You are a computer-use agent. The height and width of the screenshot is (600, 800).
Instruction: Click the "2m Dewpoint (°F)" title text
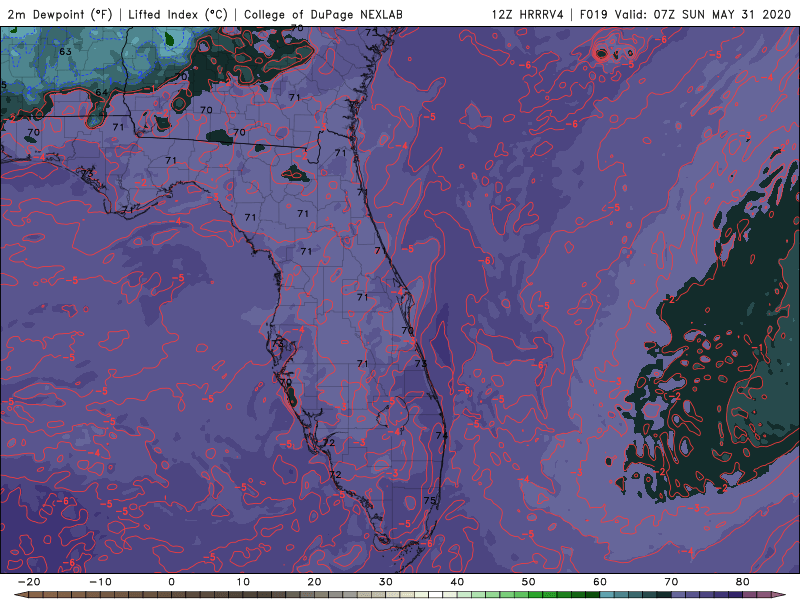point(60,14)
